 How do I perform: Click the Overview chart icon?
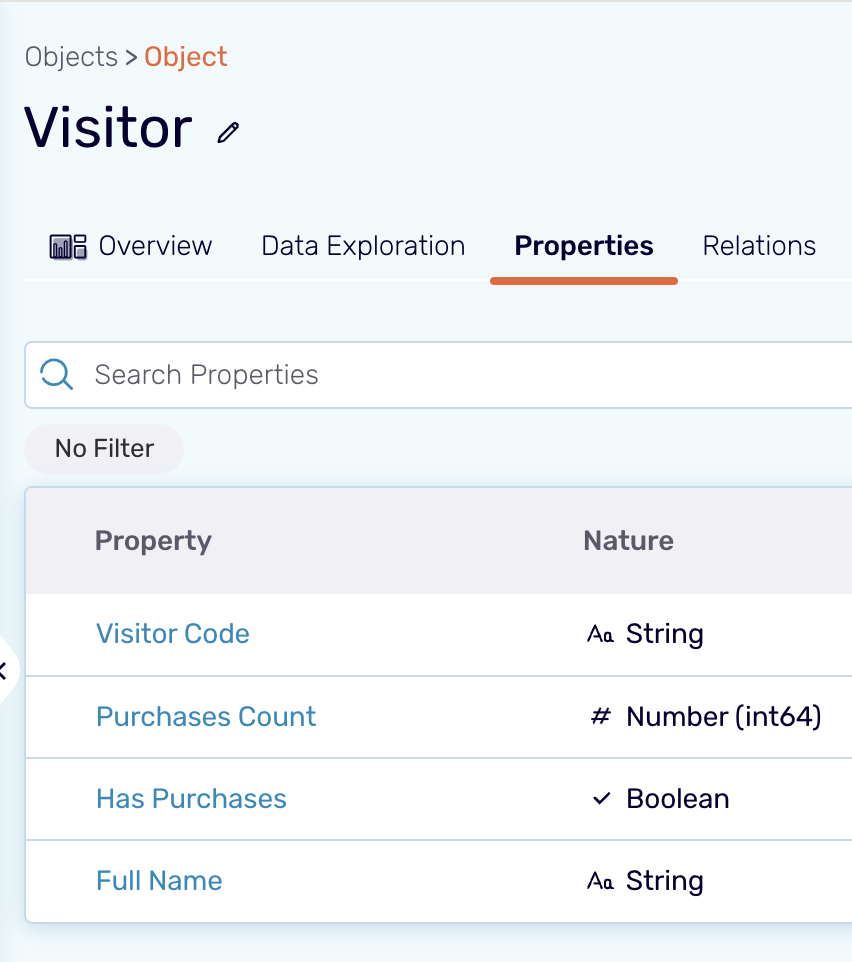point(68,247)
